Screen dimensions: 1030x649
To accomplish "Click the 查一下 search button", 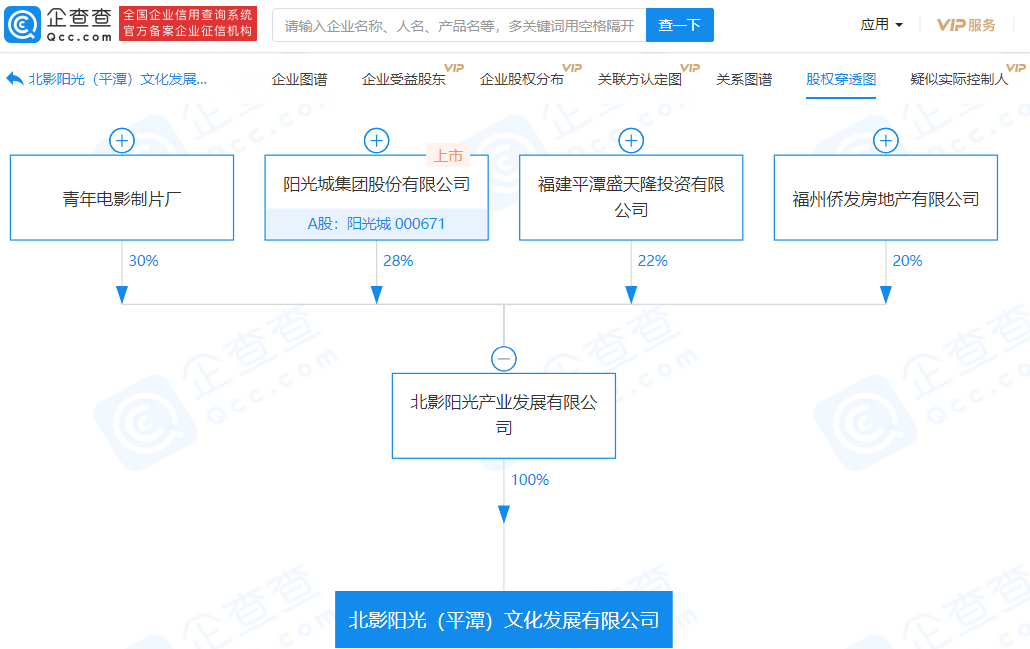I will coord(679,25).
